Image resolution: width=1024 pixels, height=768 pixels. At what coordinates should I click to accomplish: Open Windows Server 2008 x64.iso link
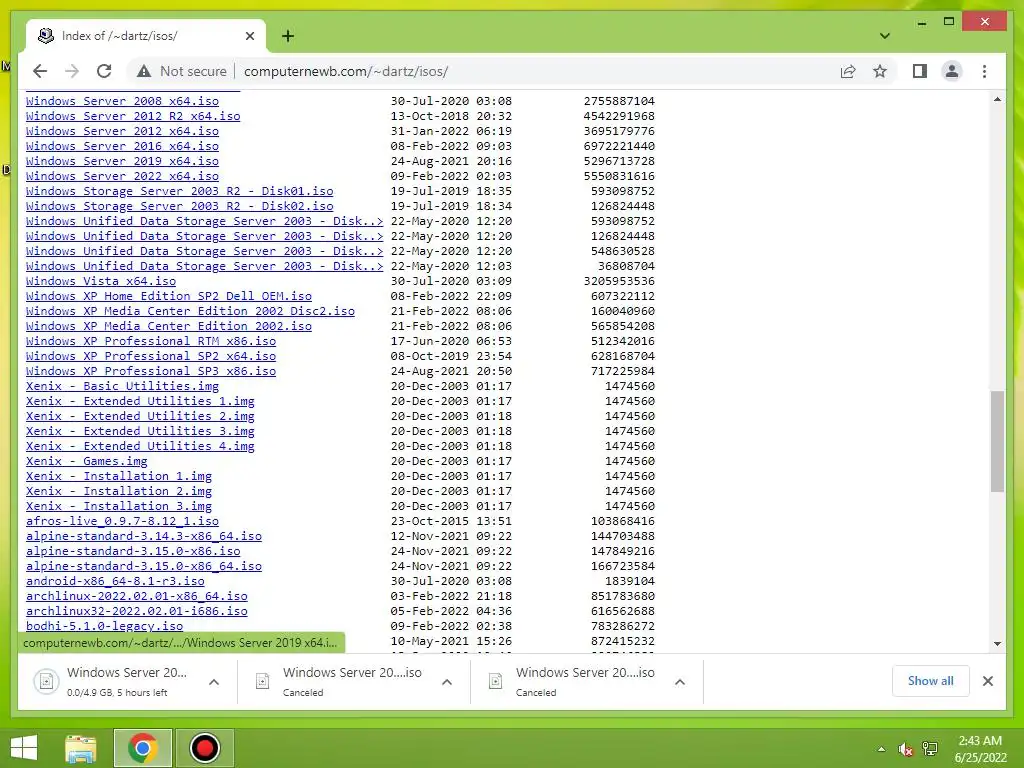tap(122, 101)
